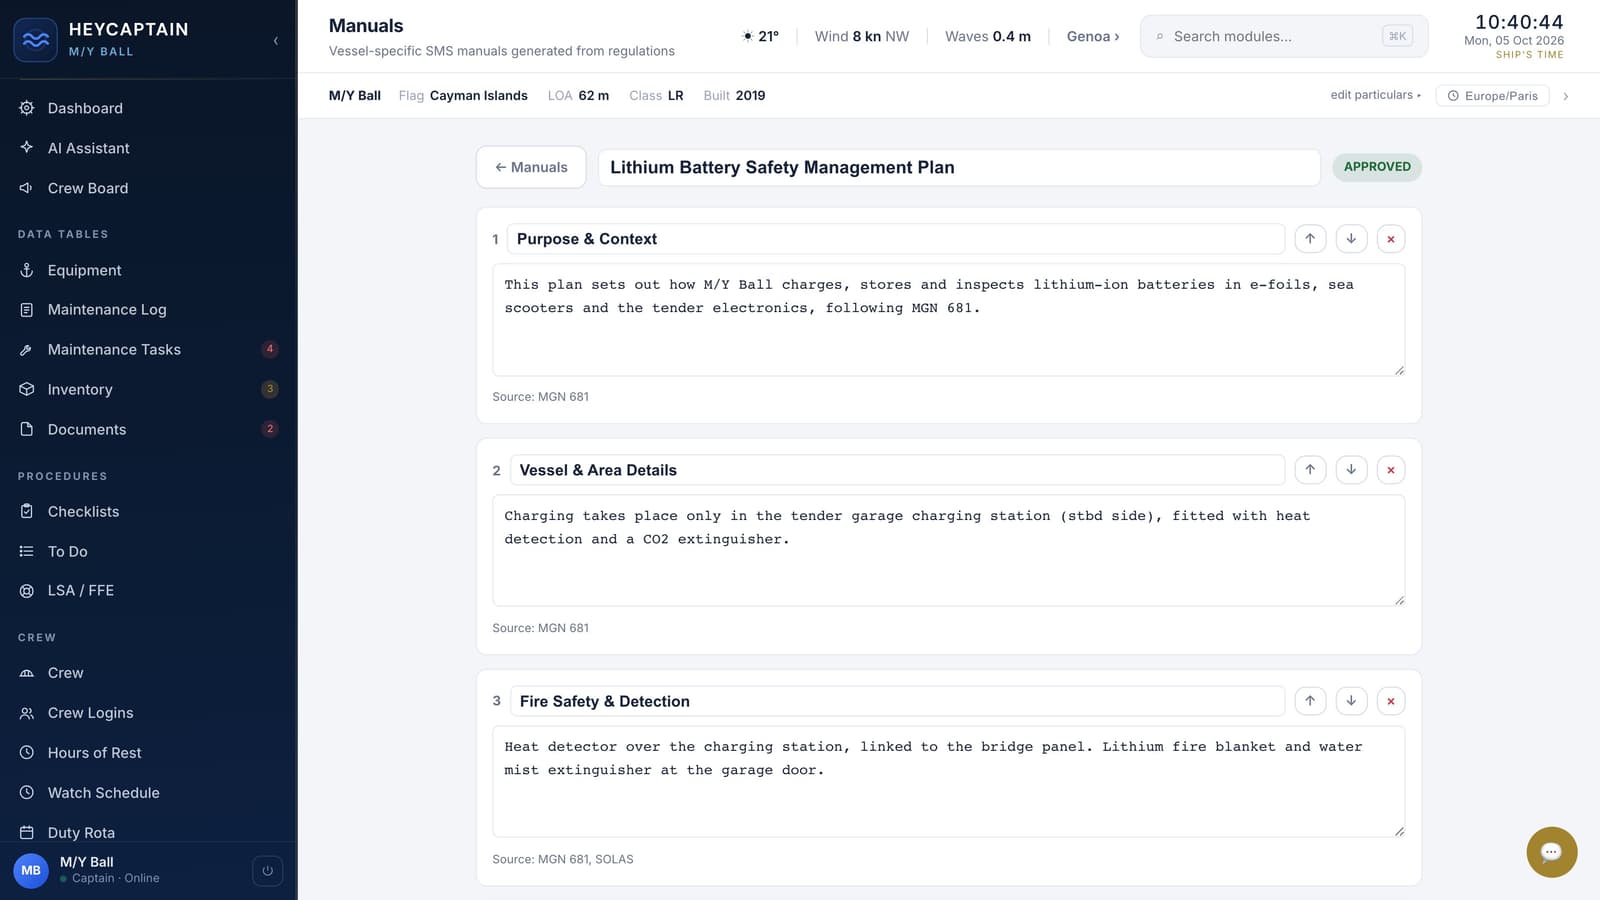Click the weather 21° sun indicator
This screenshot has width=1600, height=900.
click(760, 36)
